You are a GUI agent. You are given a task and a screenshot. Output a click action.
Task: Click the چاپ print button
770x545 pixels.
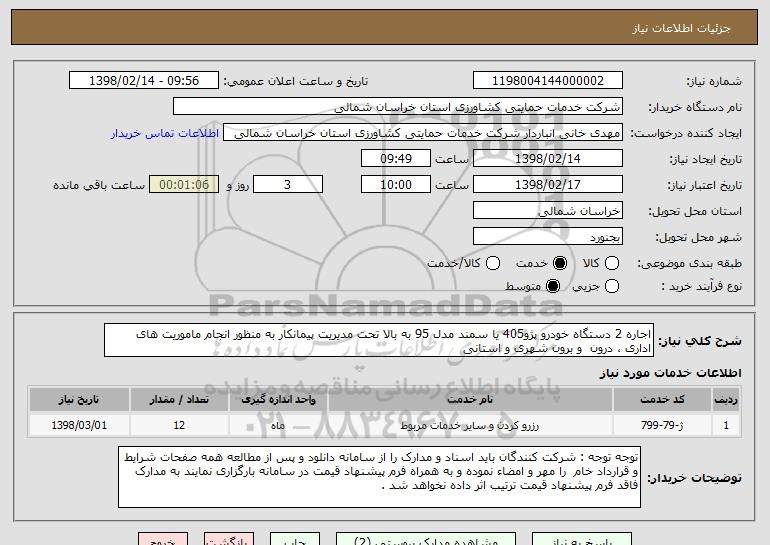[295, 539]
